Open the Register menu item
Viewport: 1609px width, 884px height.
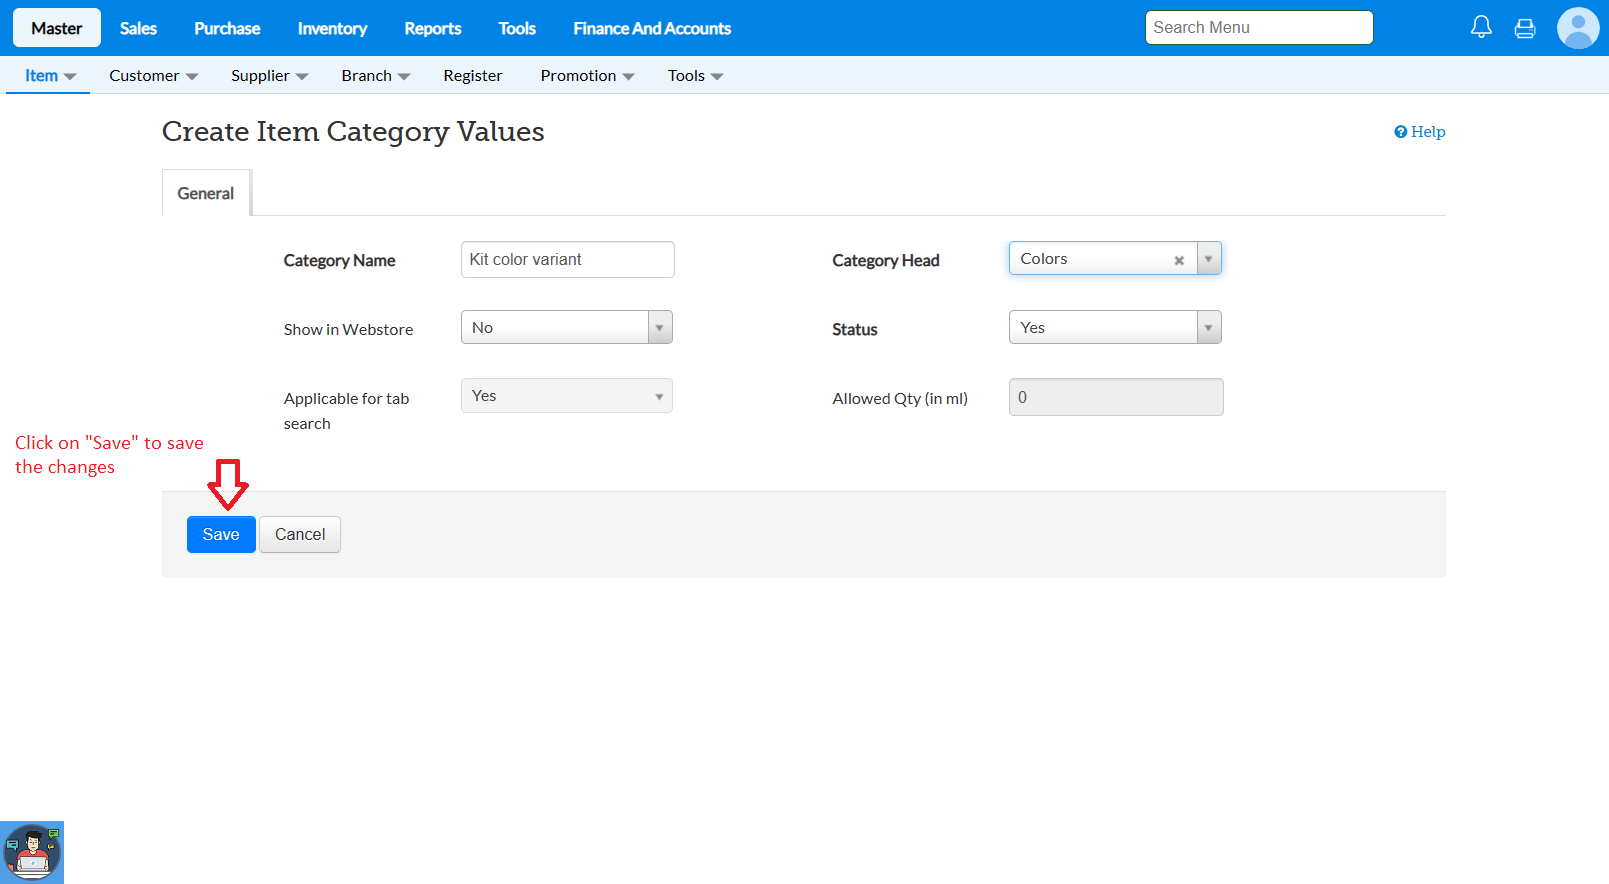click(x=473, y=76)
